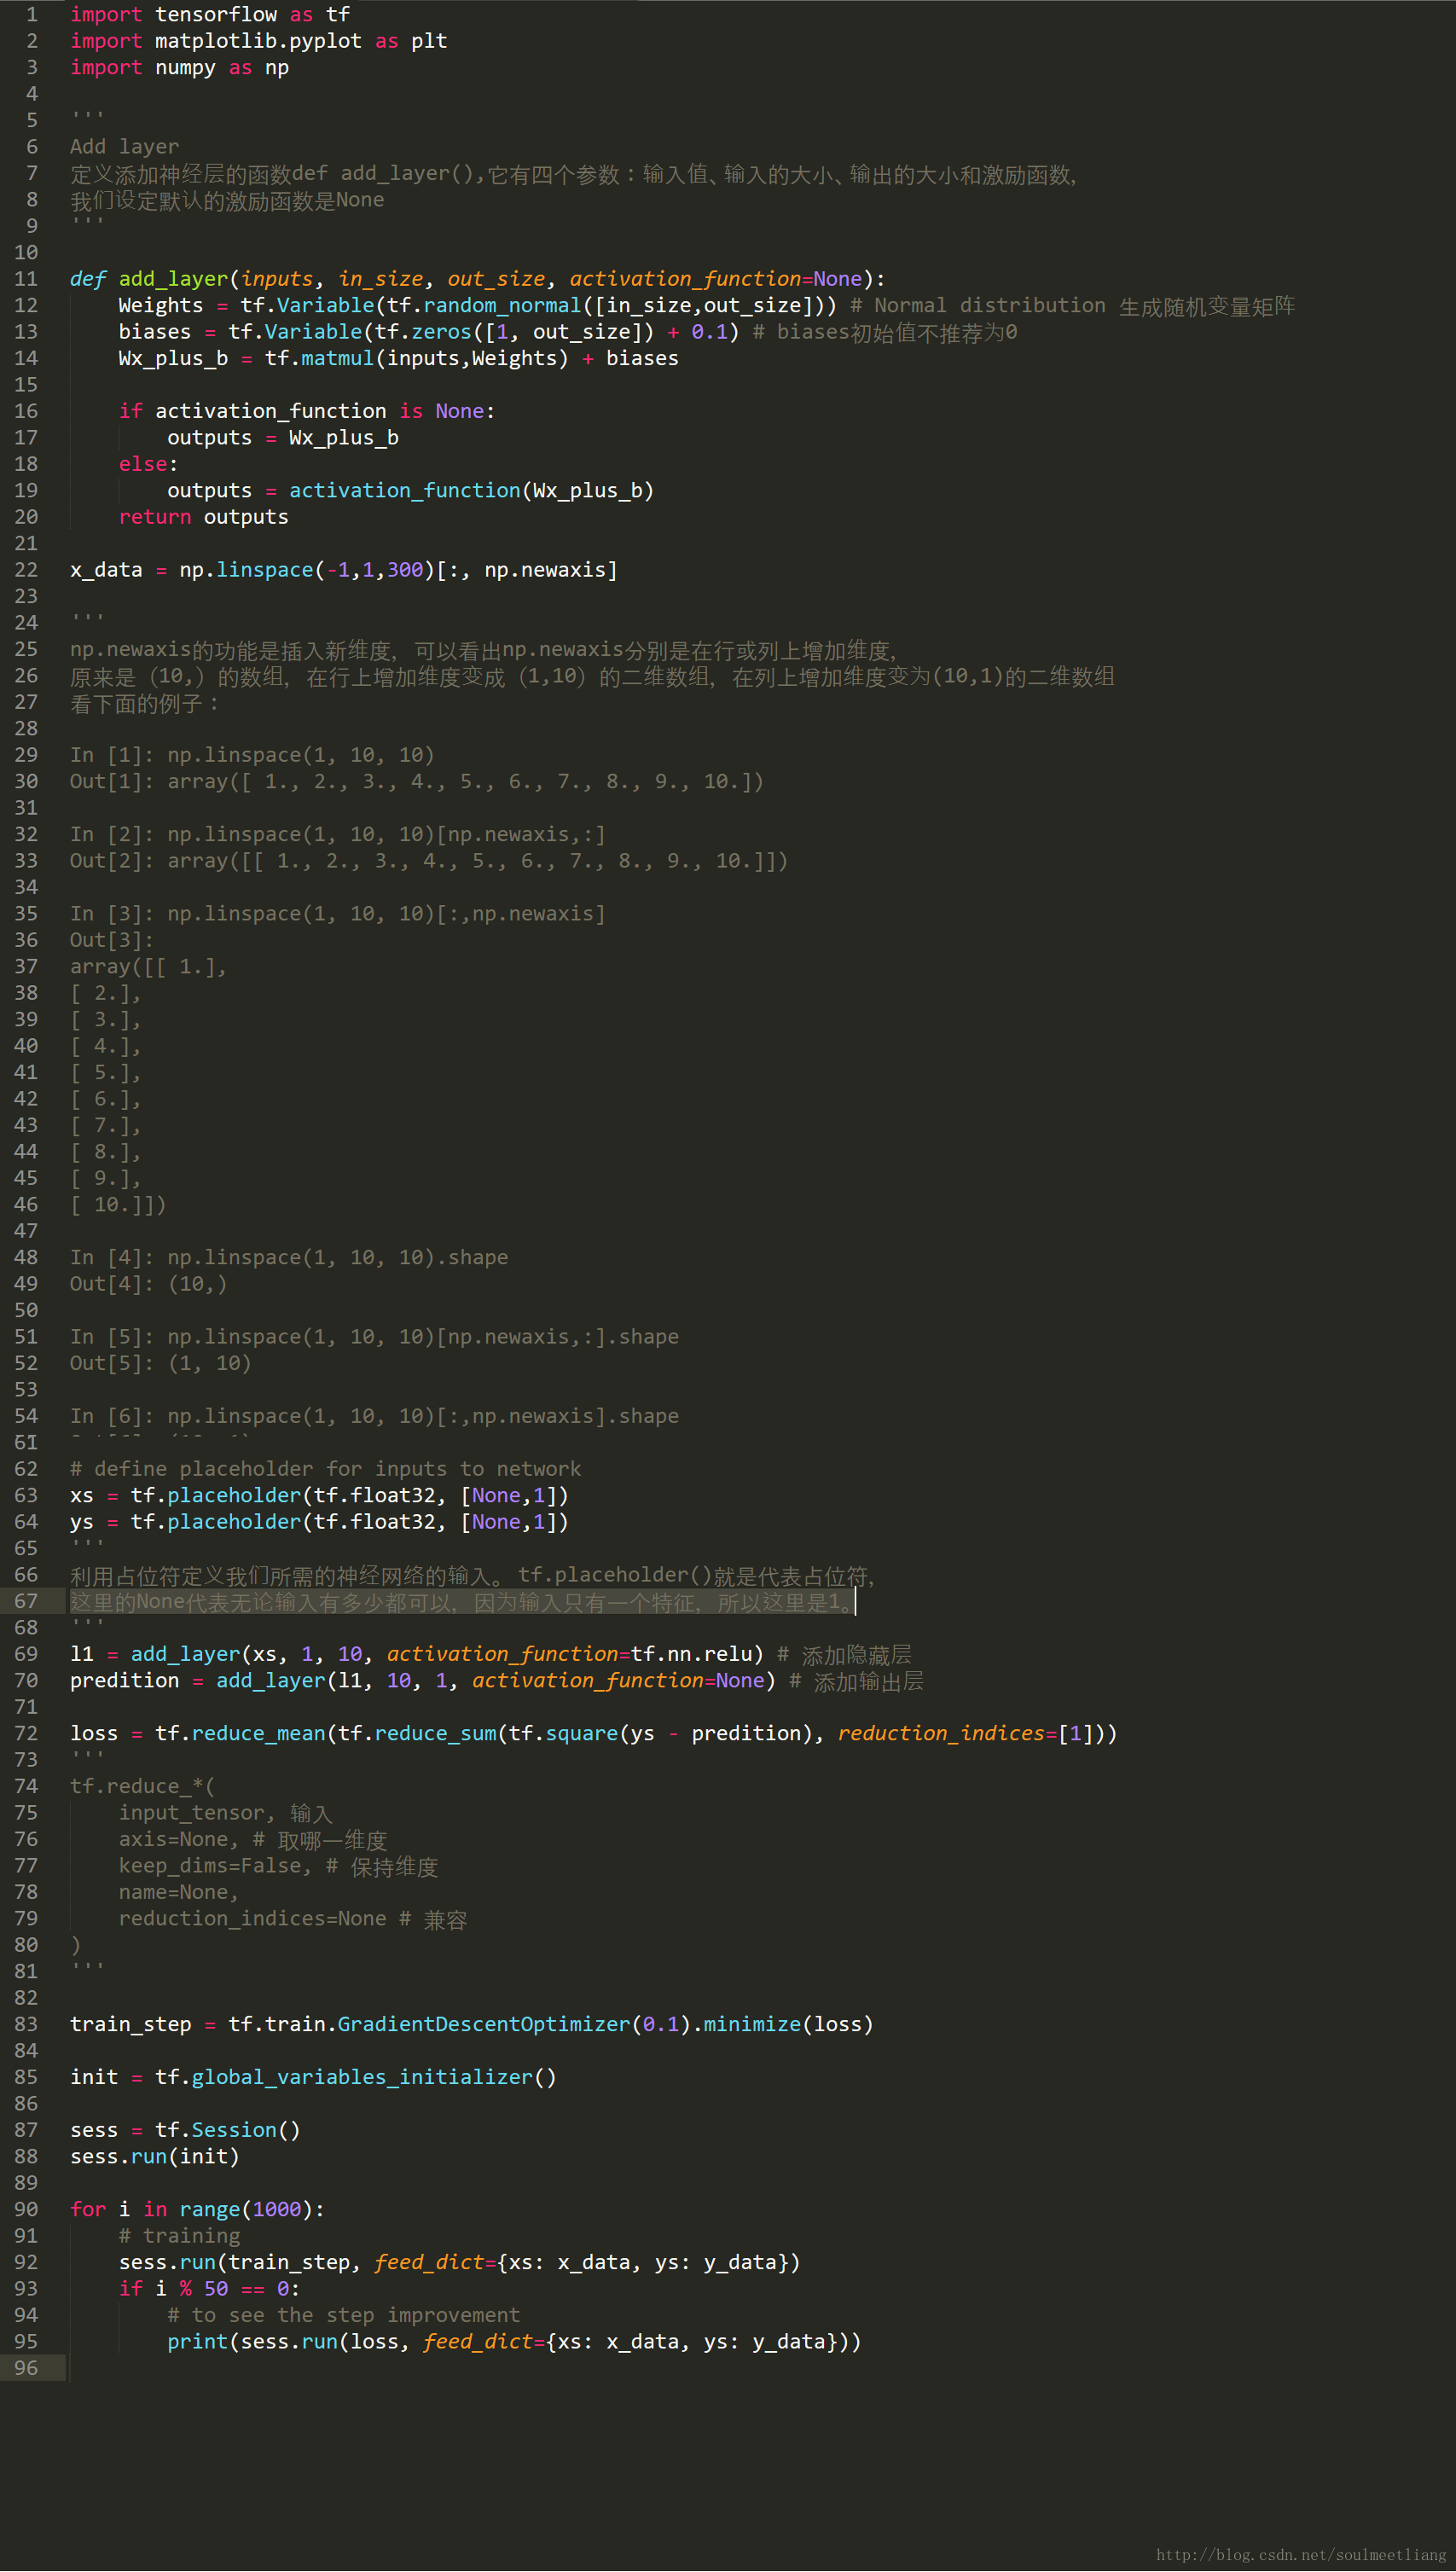Click "Session" on the sess assignment line
This screenshot has height=2572, width=1456.
click(x=234, y=2131)
